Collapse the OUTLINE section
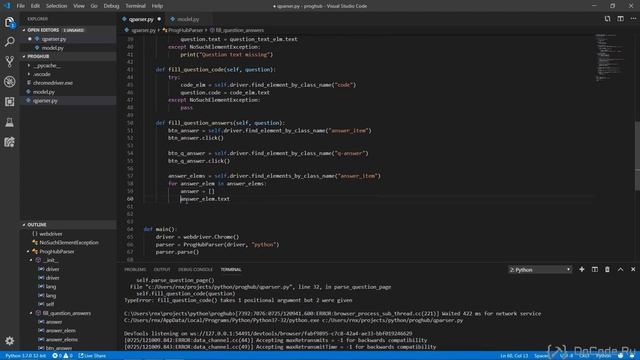 [x=24, y=225]
